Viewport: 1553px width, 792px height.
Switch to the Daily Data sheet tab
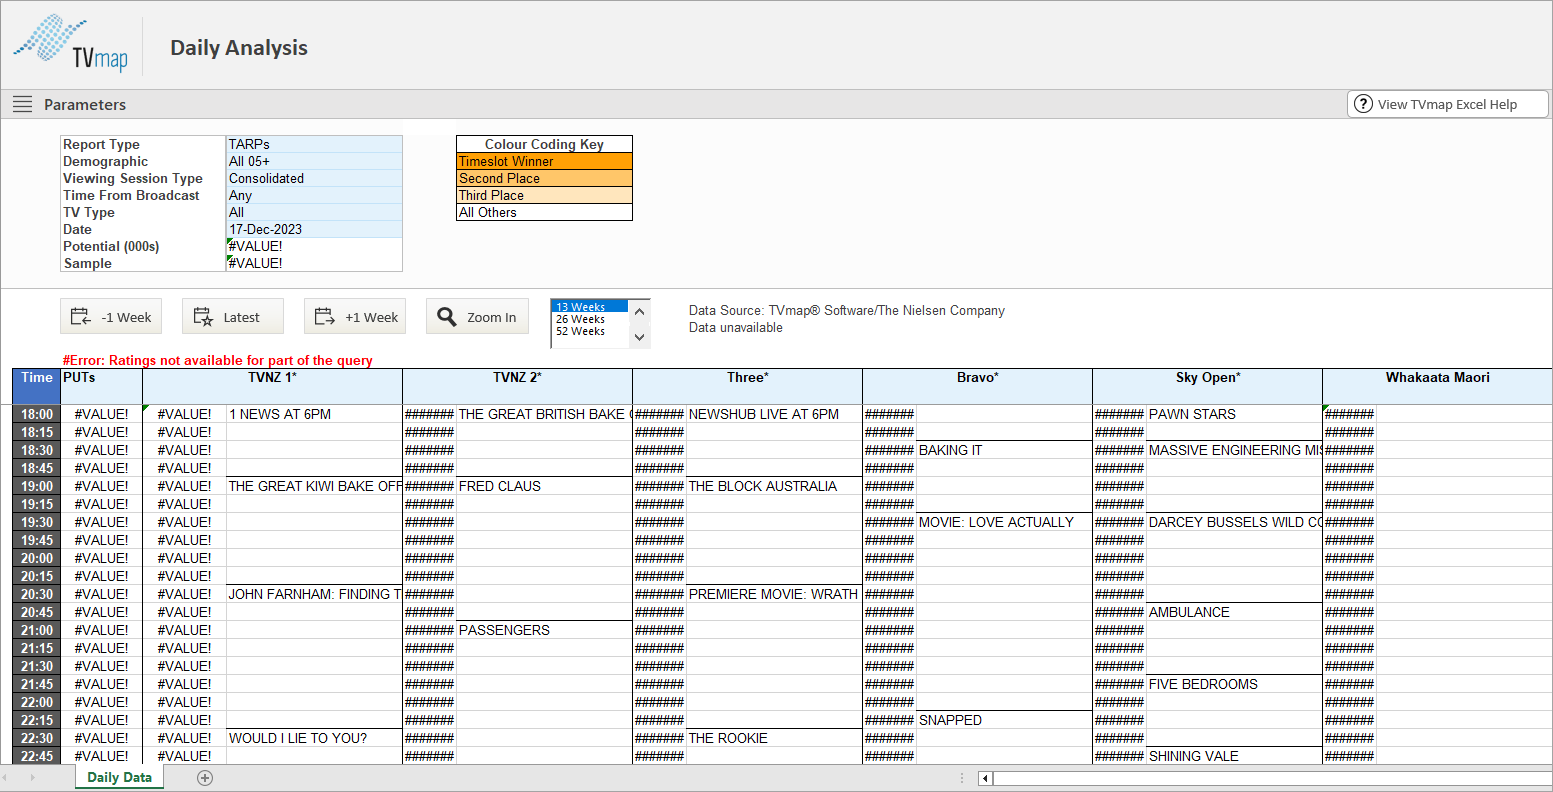120,777
